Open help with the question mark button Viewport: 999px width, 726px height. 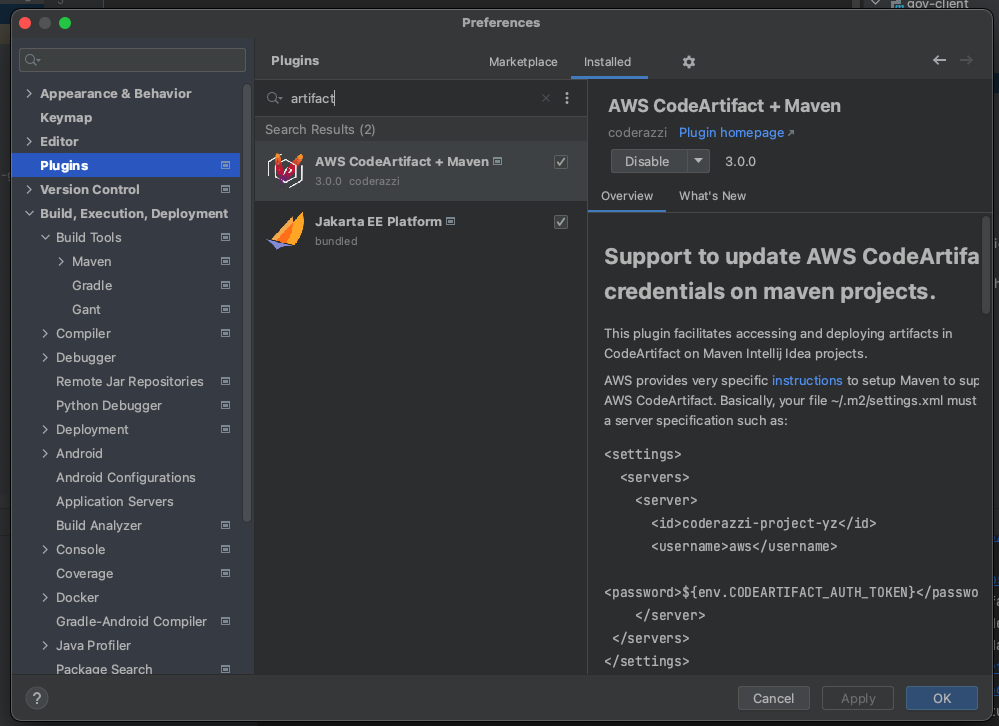pos(37,698)
